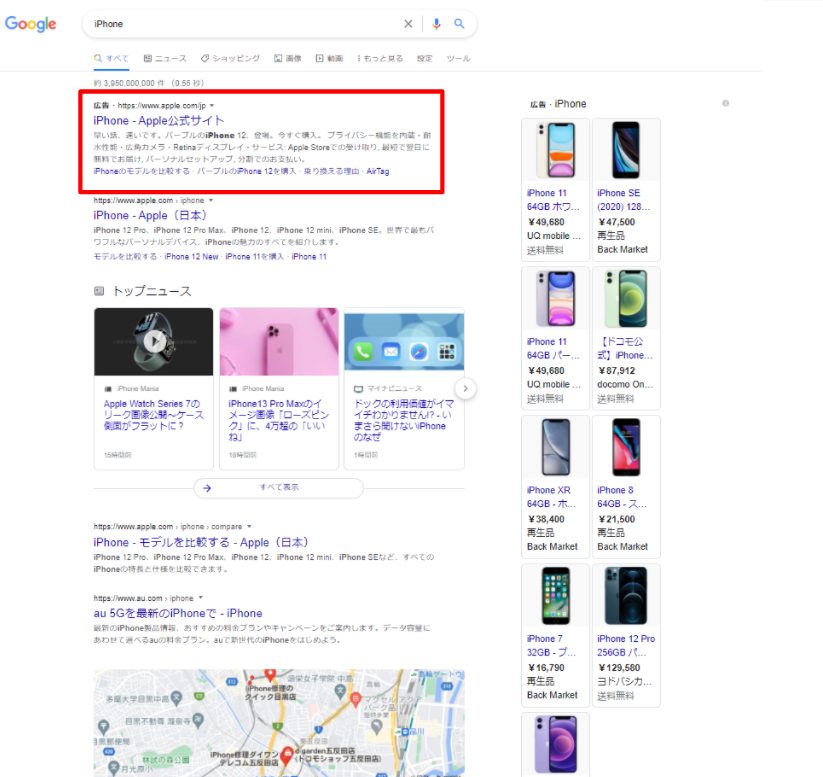Image resolution: width=823 pixels, height=777 pixels.
Task: Open iPhone 12 Pro 256GB product title
Action: [626, 645]
